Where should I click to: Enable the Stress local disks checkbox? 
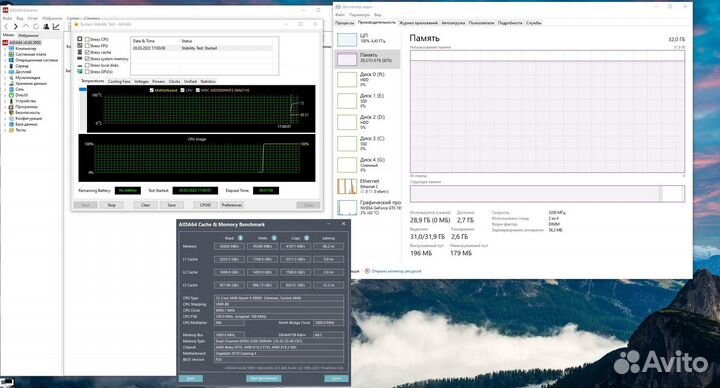coord(87,65)
